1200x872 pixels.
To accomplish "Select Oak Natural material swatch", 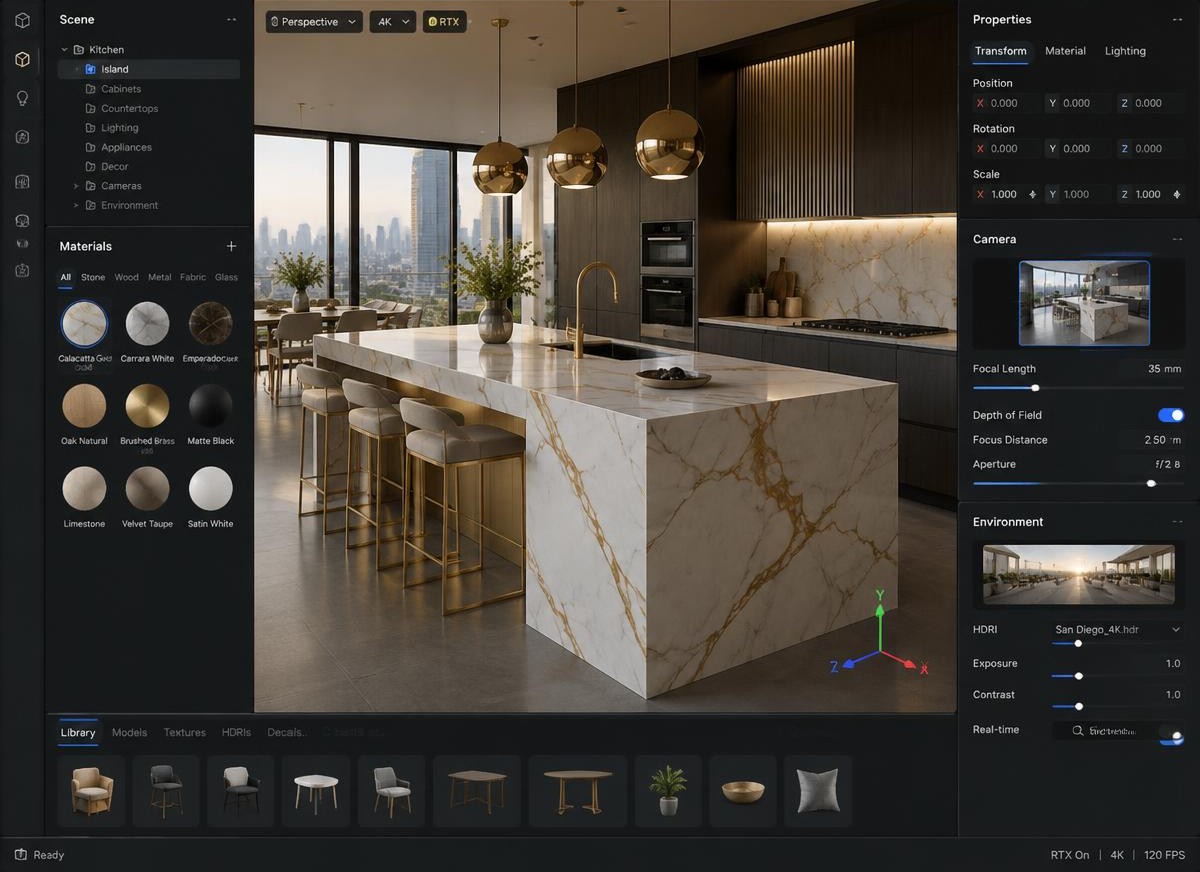I will point(84,406).
